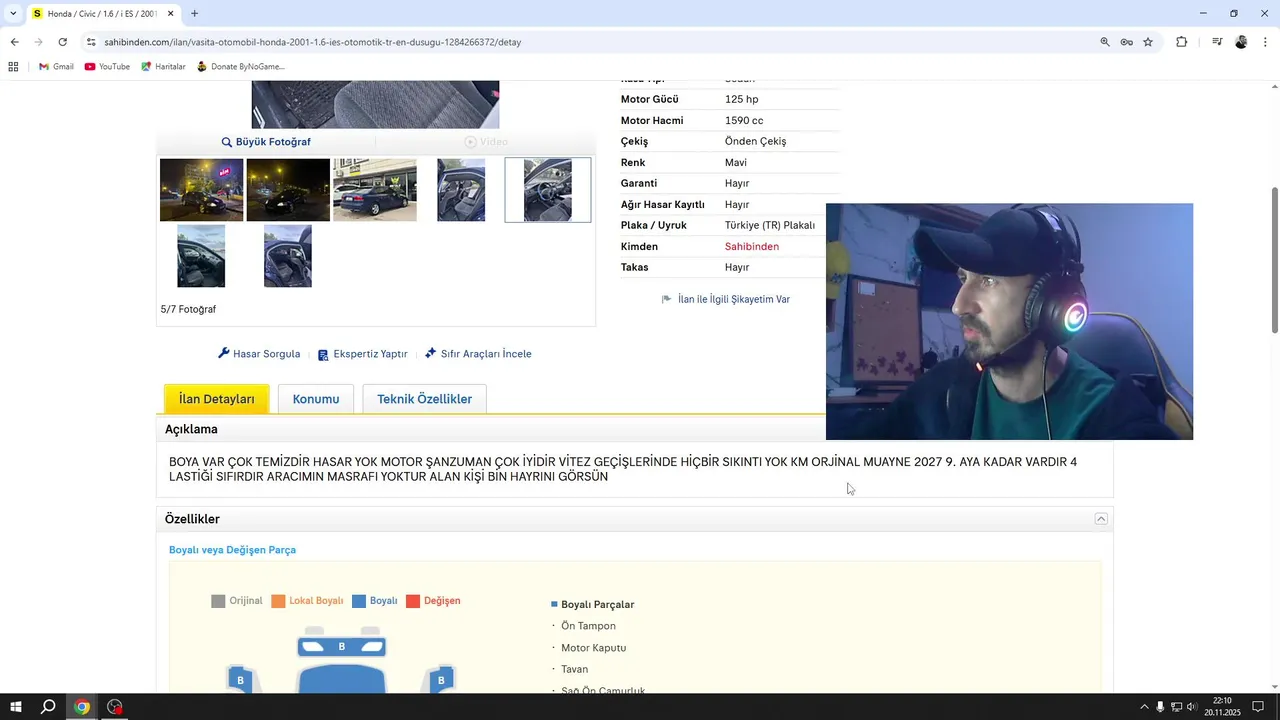Open the Windows notification center icon

click(1258, 707)
